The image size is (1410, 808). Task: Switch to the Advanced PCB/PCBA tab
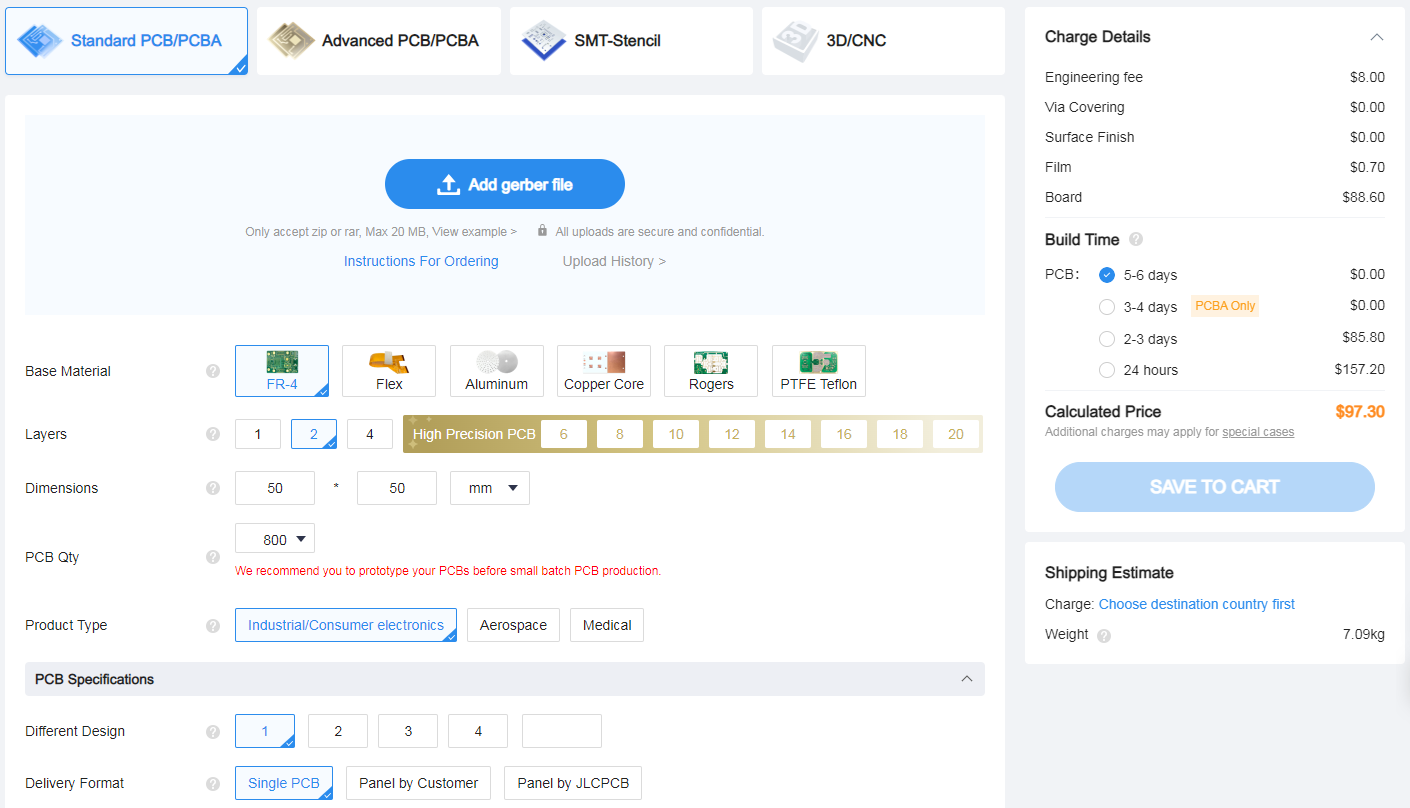(379, 41)
